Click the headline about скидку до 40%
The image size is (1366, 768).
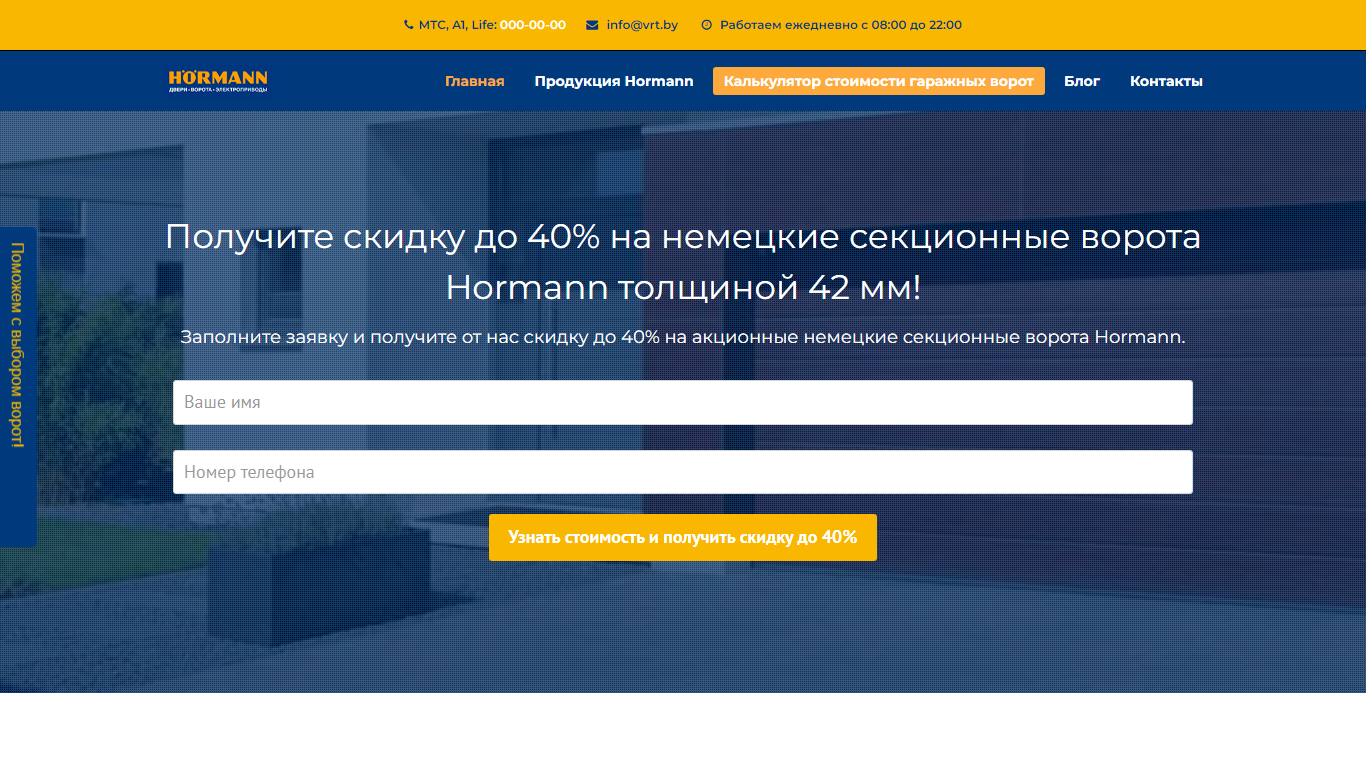point(683,262)
